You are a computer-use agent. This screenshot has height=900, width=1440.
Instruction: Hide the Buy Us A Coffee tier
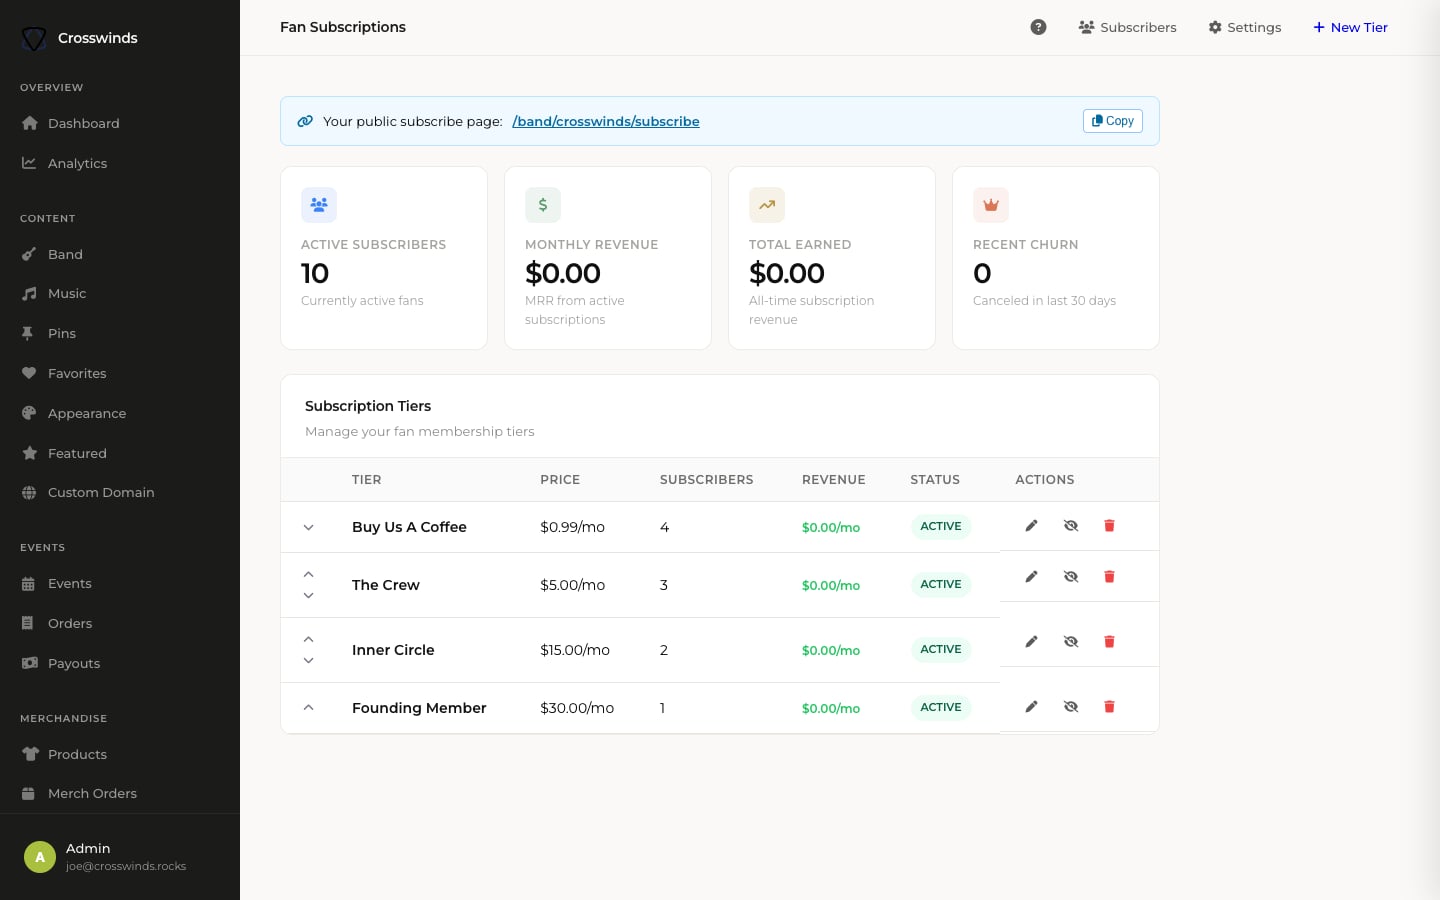click(1071, 526)
